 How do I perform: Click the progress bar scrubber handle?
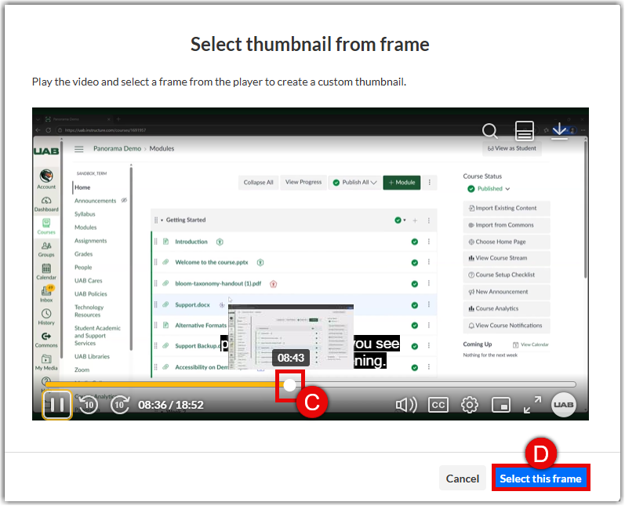coord(290,385)
